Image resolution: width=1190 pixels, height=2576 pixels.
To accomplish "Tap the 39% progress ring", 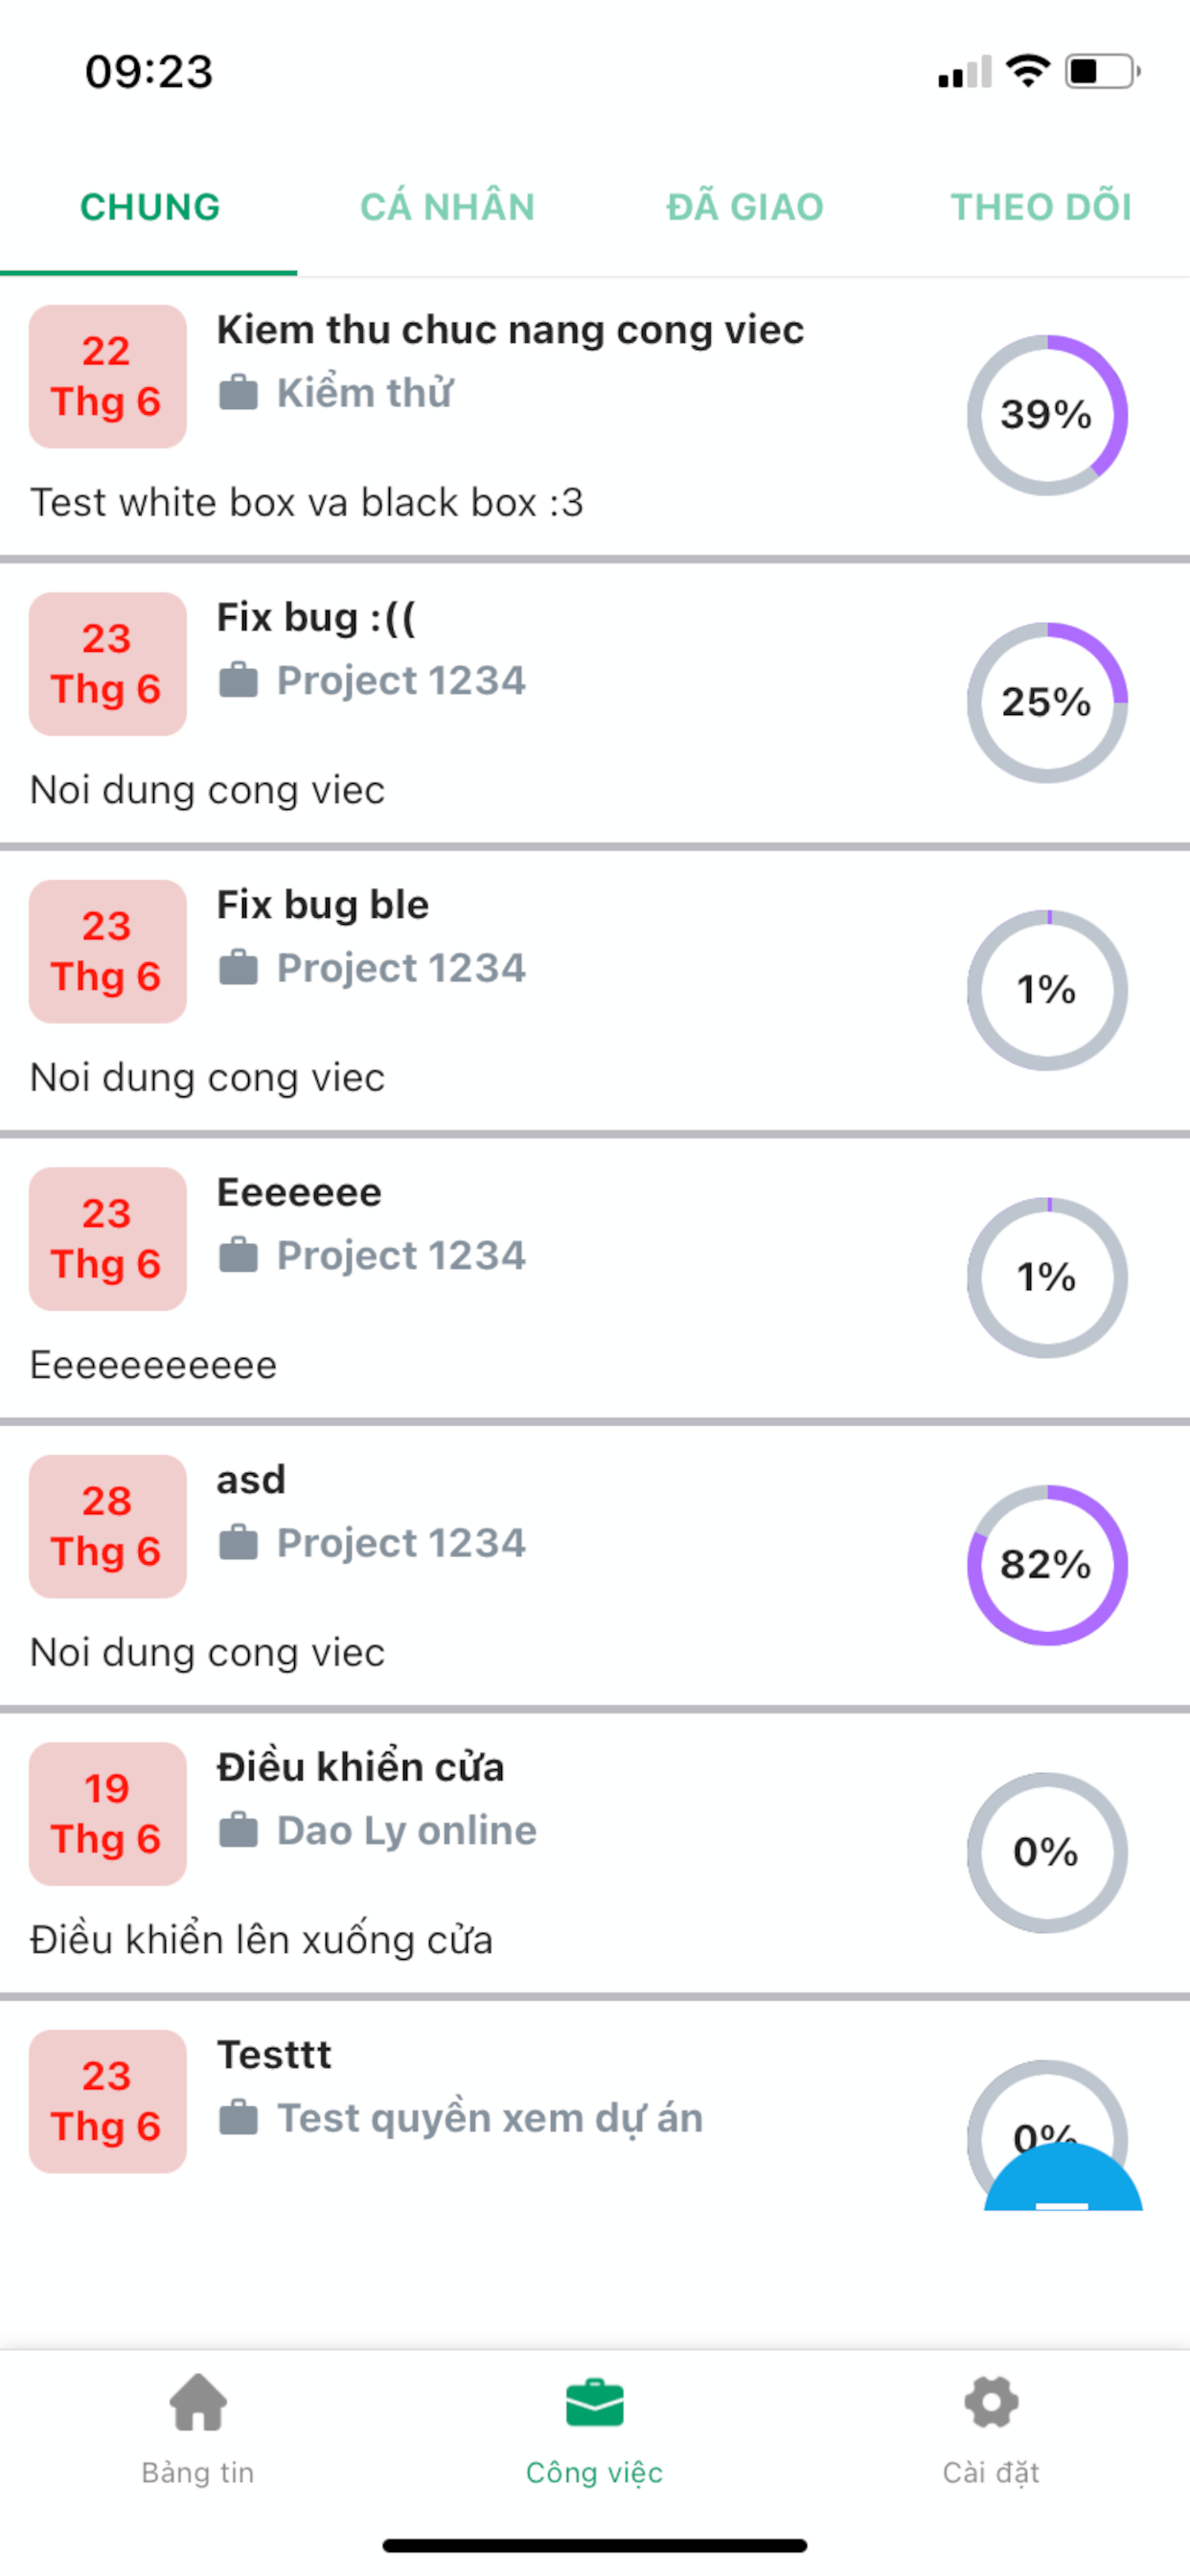I will pyautogui.click(x=1047, y=415).
